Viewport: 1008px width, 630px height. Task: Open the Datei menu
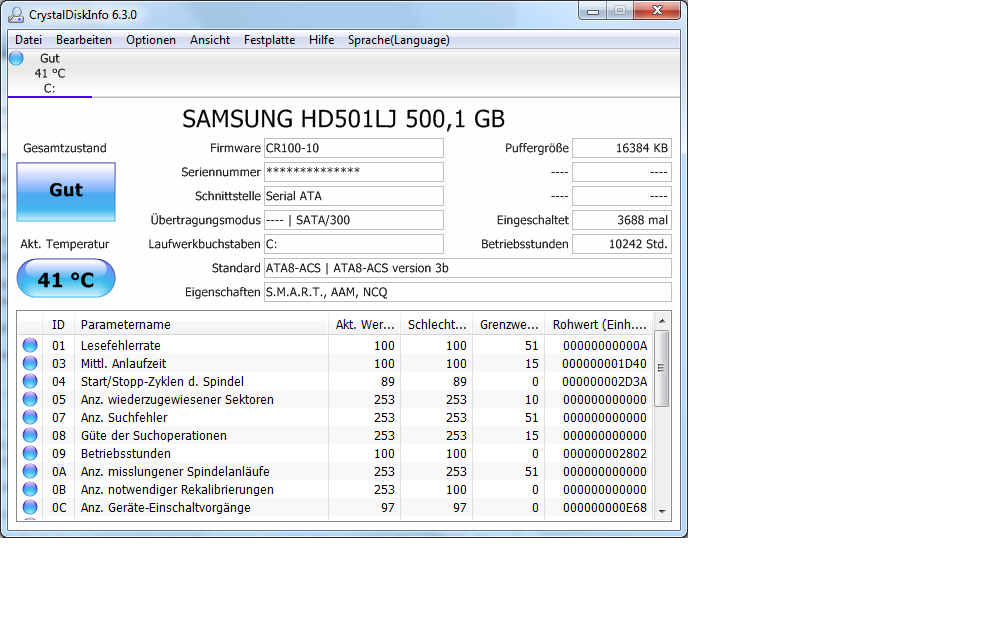[x=28, y=40]
